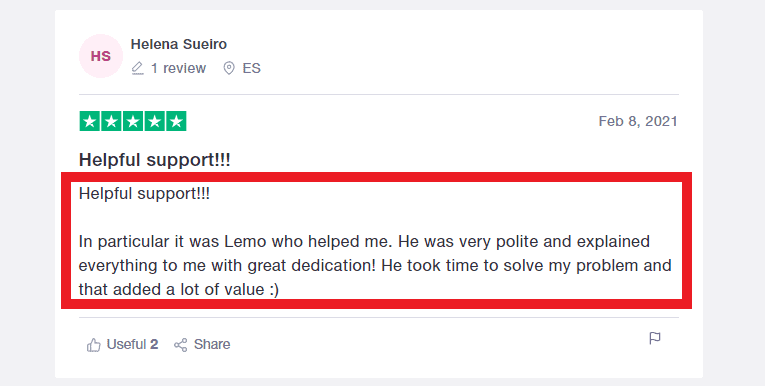Screen dimensions: 765x386
Task: Click the pencil review-count icon
Action: point(138,68)
